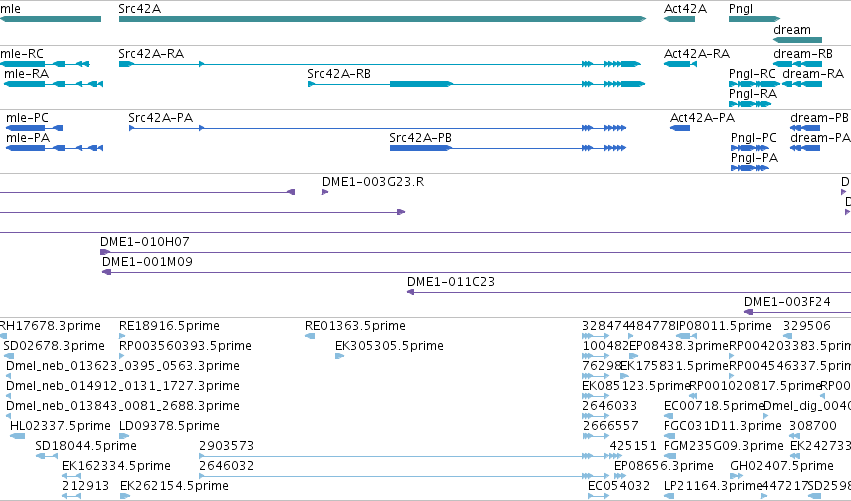The height and width of the screenshot is (501, 851).
Task: Click the LD09378.5prime EST label
Action: point(169,426)
